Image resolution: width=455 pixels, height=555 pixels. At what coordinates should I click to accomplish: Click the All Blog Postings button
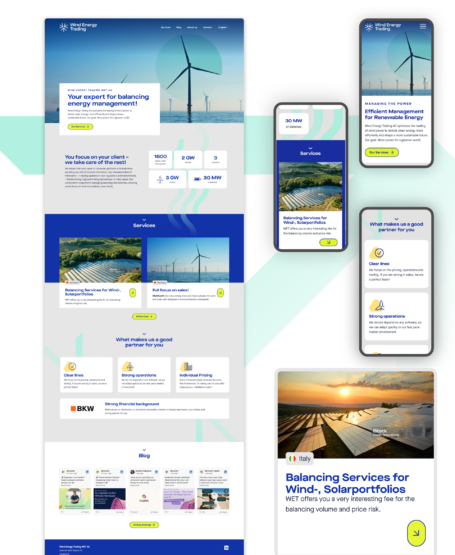(144, 525)
